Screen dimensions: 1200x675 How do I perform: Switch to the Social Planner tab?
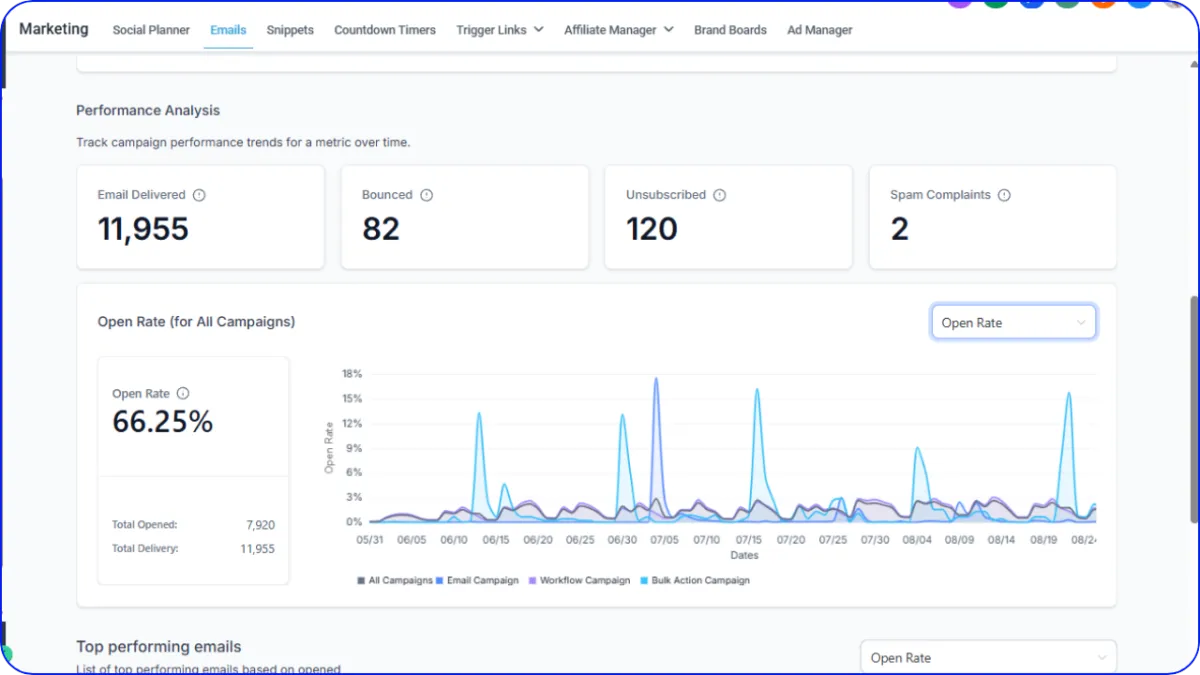pos(151,30)
